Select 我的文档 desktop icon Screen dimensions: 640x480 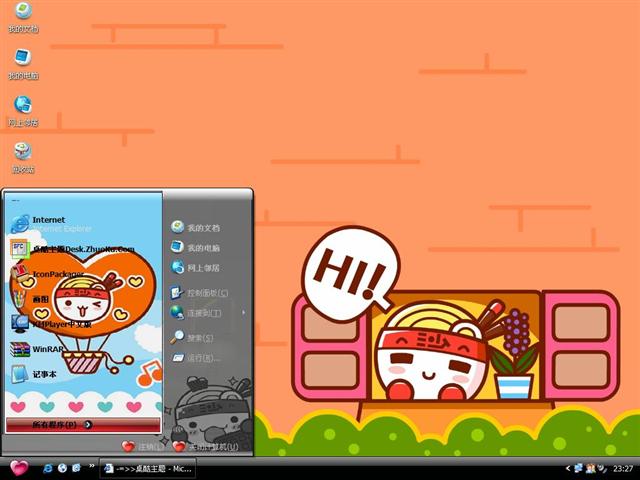pyautogui.click(x=22, y=16)
